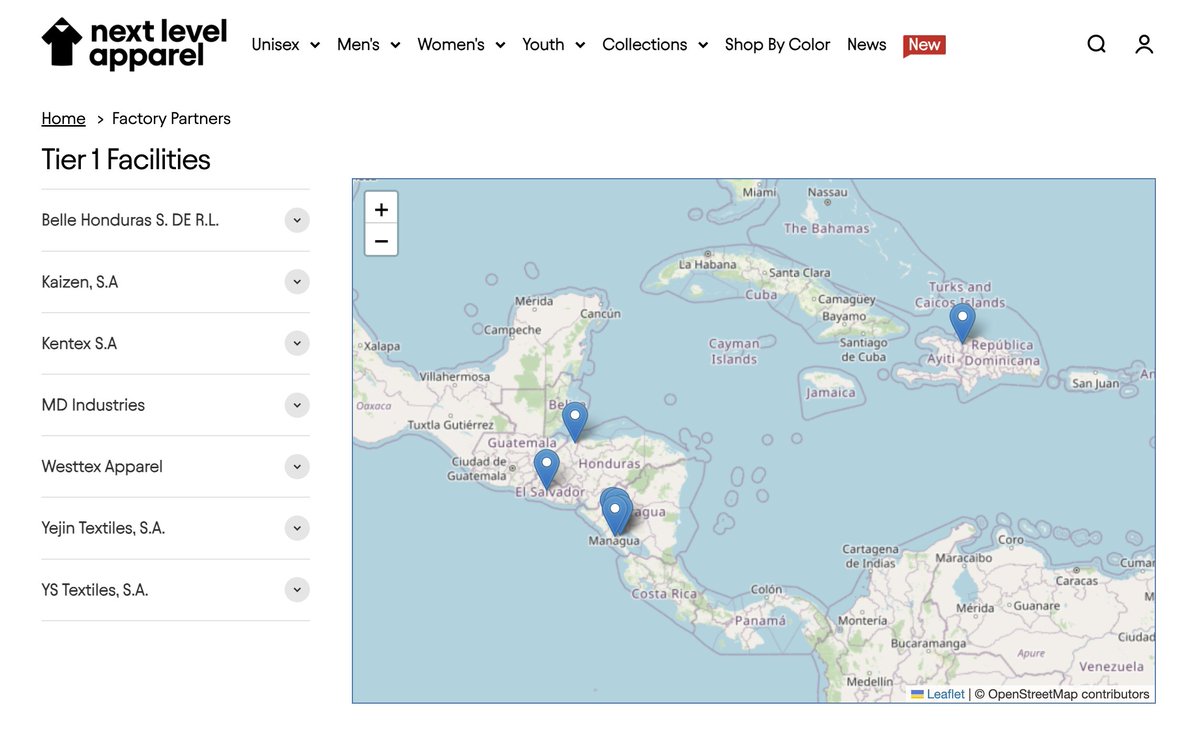This screenshot has height=731, width=1200.
Task: Expand the Kentex S.A chevron
Action: (297, 343)
